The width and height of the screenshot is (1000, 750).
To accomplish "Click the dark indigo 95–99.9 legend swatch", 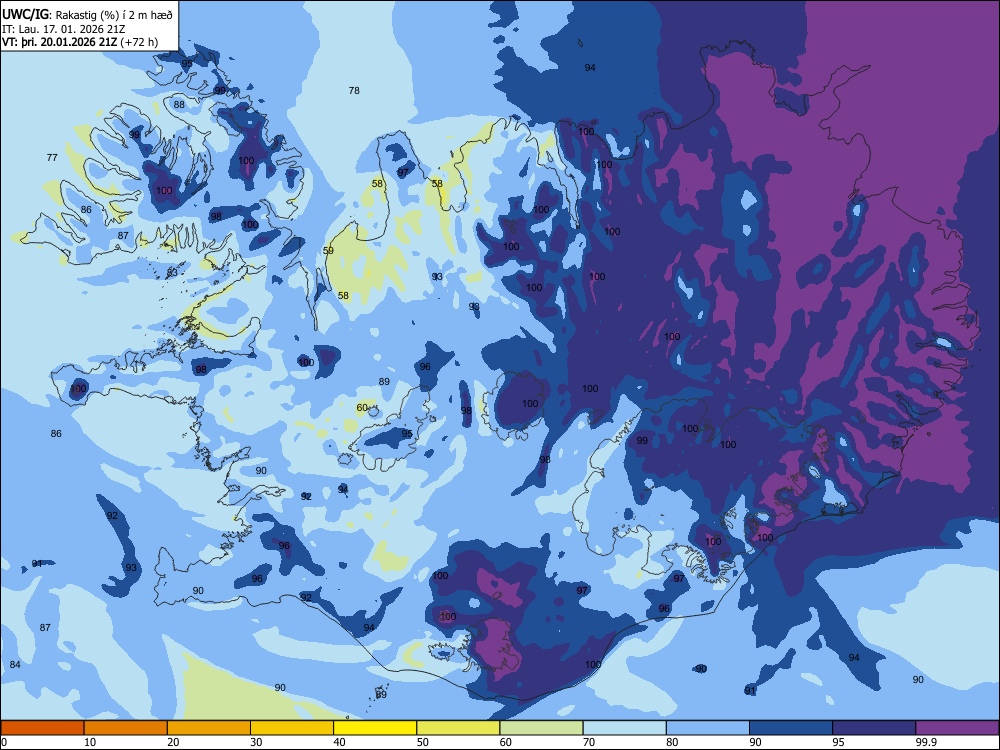I will tap(874, 728).
